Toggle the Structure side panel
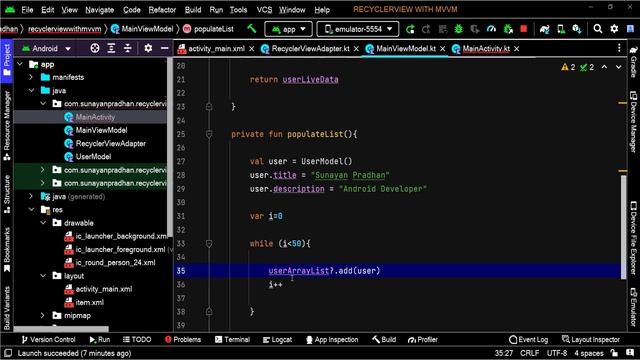This screenshot has height=360, width=640. coord(7,194)
